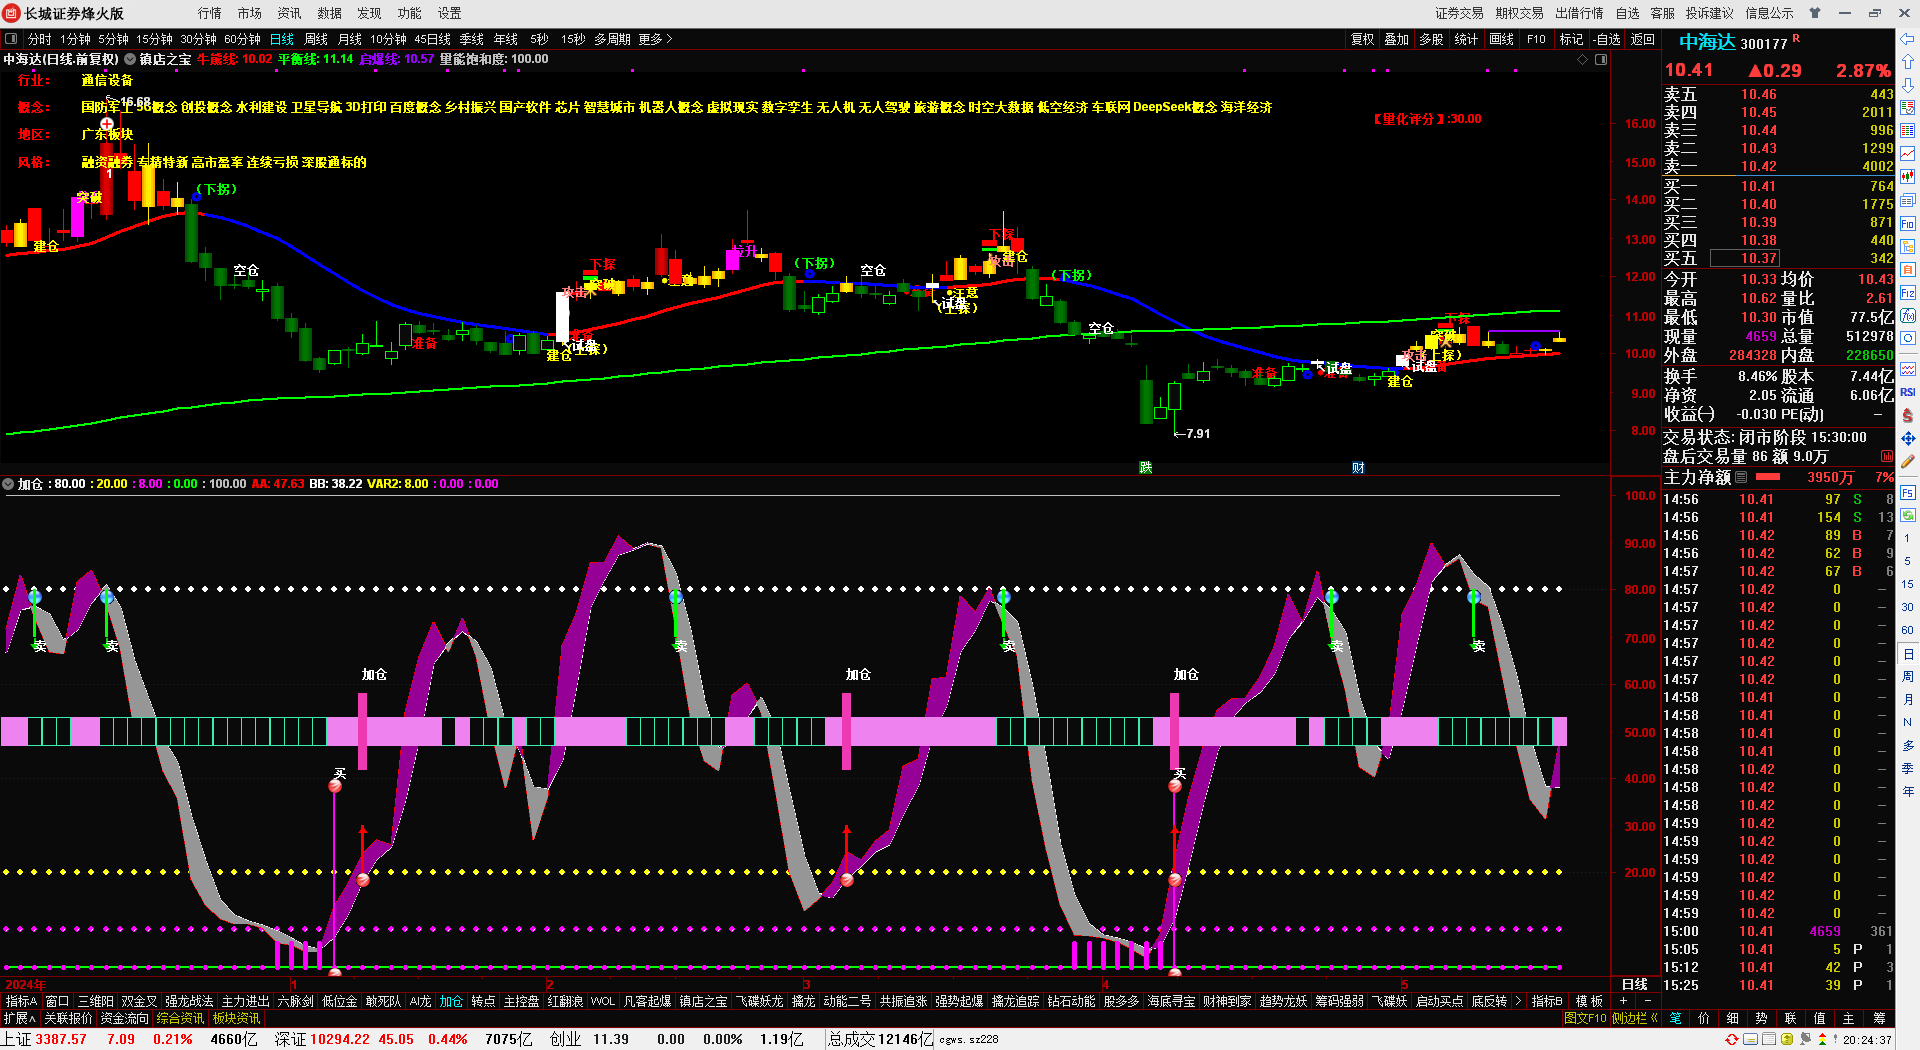The image size is (1920, 1050).
Task: Click the 证券交易 link
Action: point(1459,13)
